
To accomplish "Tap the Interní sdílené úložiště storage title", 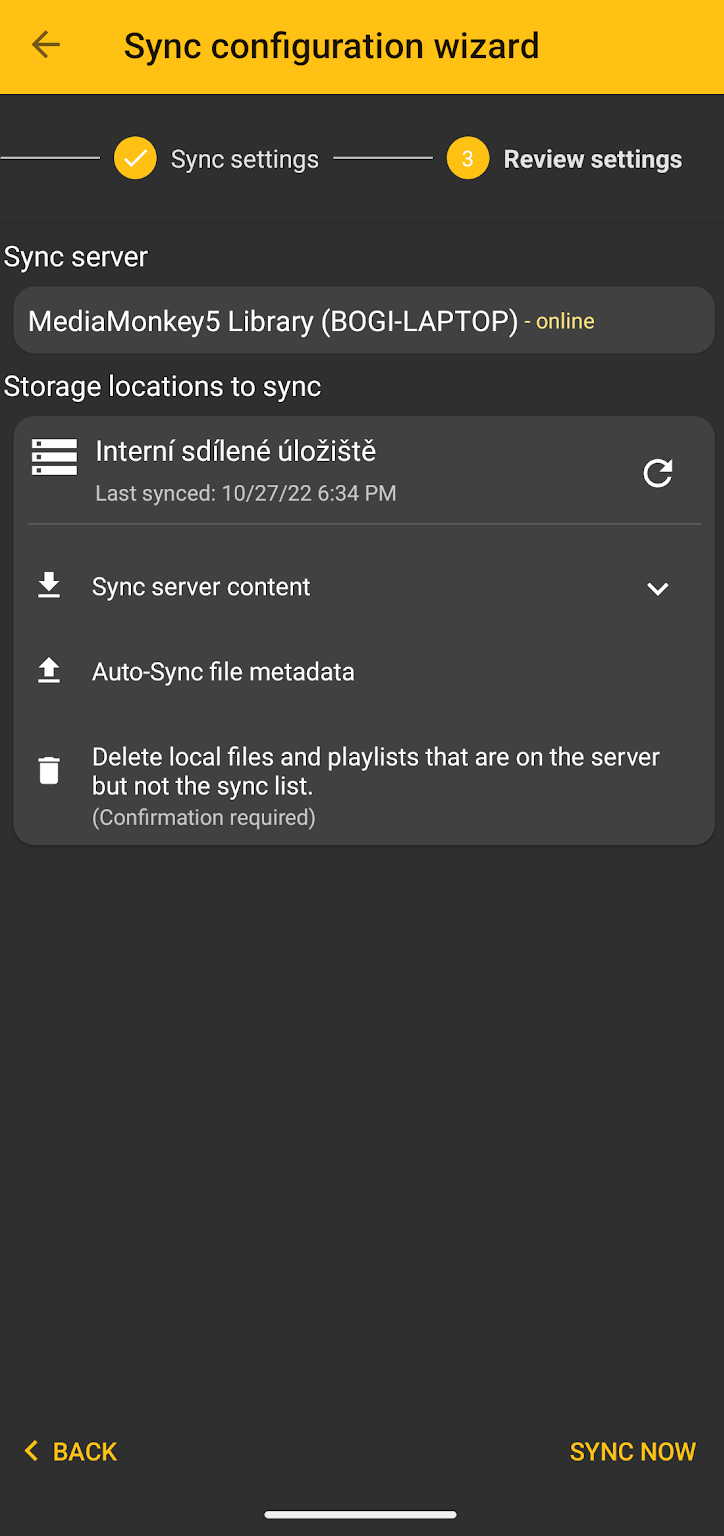I will (235, 452).
